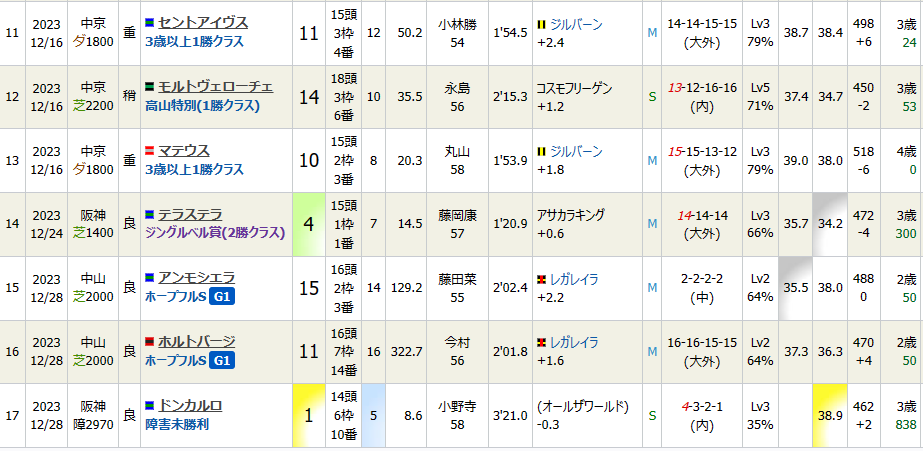Click the silk icon beside セントアイヴス
Screen dimensions: 923x451
pos(150,22)
